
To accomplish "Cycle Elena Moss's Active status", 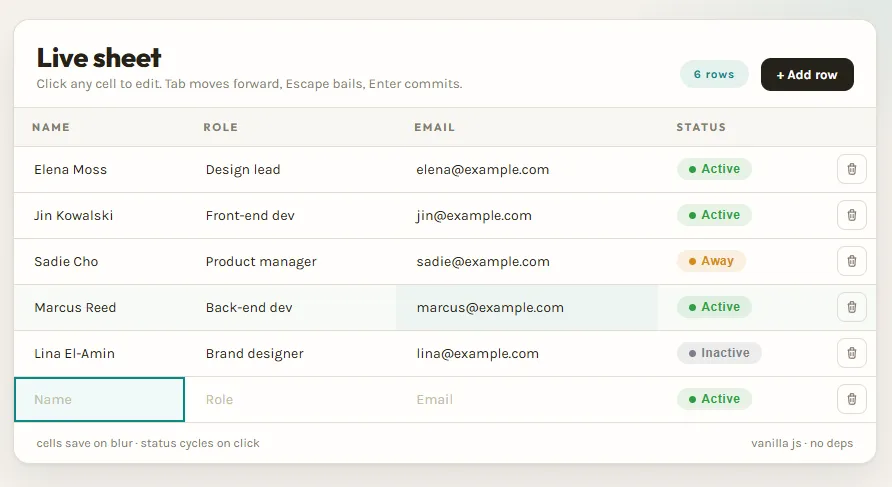I will [714, 169].
